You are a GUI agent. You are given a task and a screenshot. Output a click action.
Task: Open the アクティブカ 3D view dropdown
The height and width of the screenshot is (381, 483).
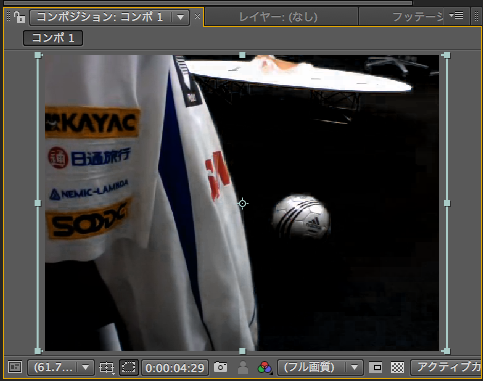coord(447,367)
